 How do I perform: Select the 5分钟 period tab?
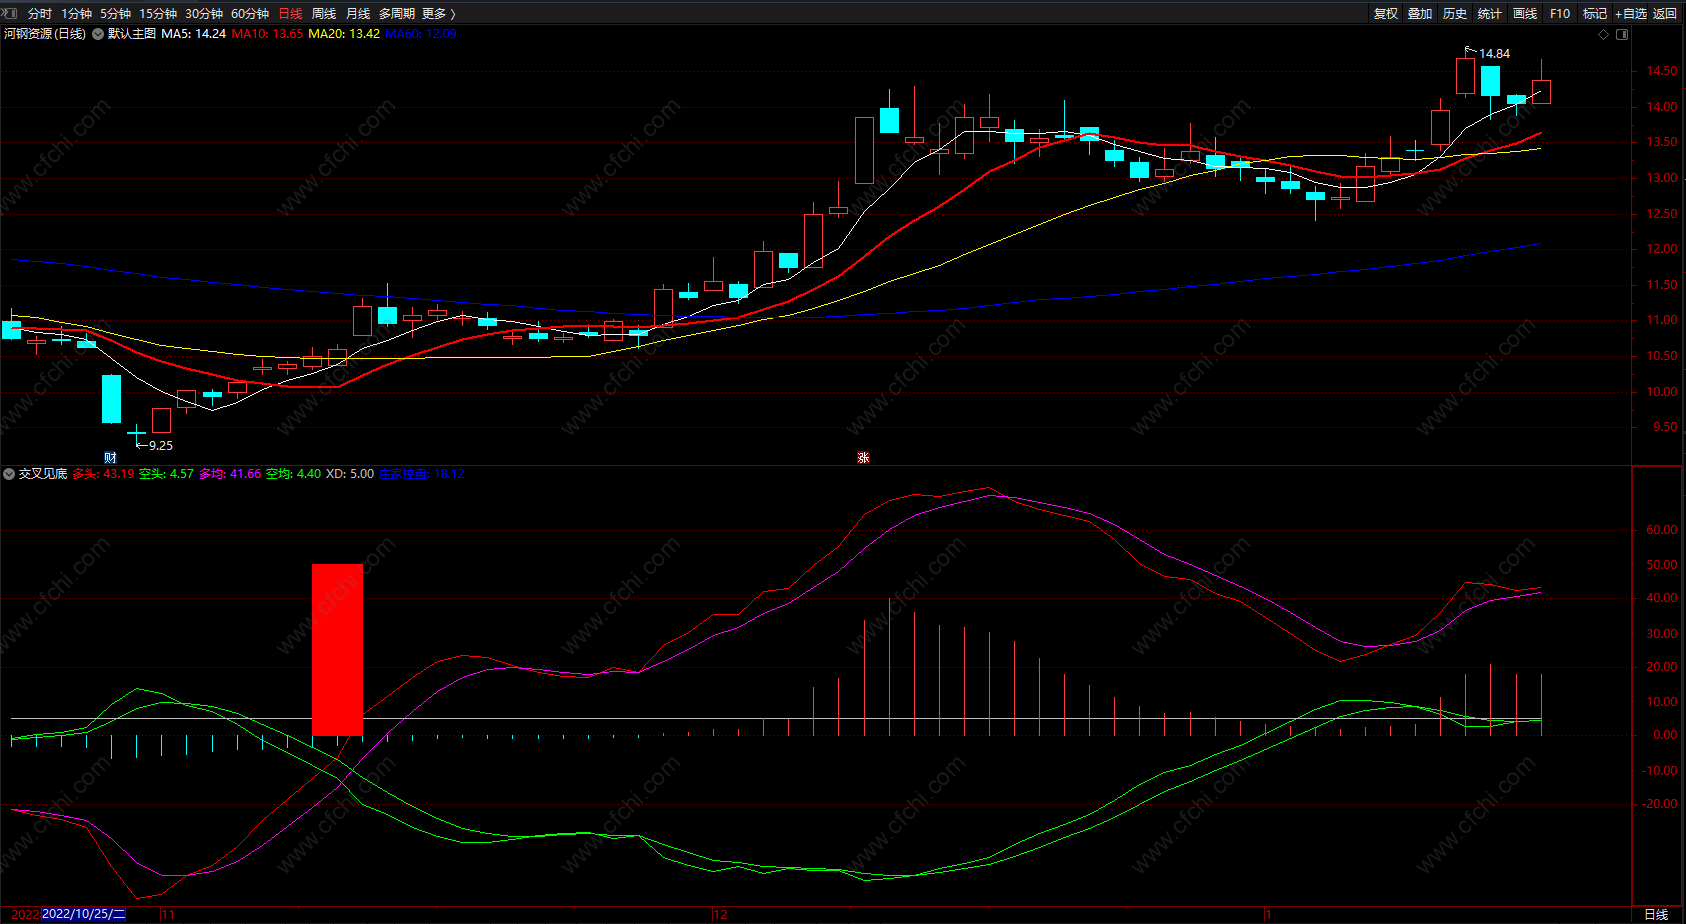point(115,14)
